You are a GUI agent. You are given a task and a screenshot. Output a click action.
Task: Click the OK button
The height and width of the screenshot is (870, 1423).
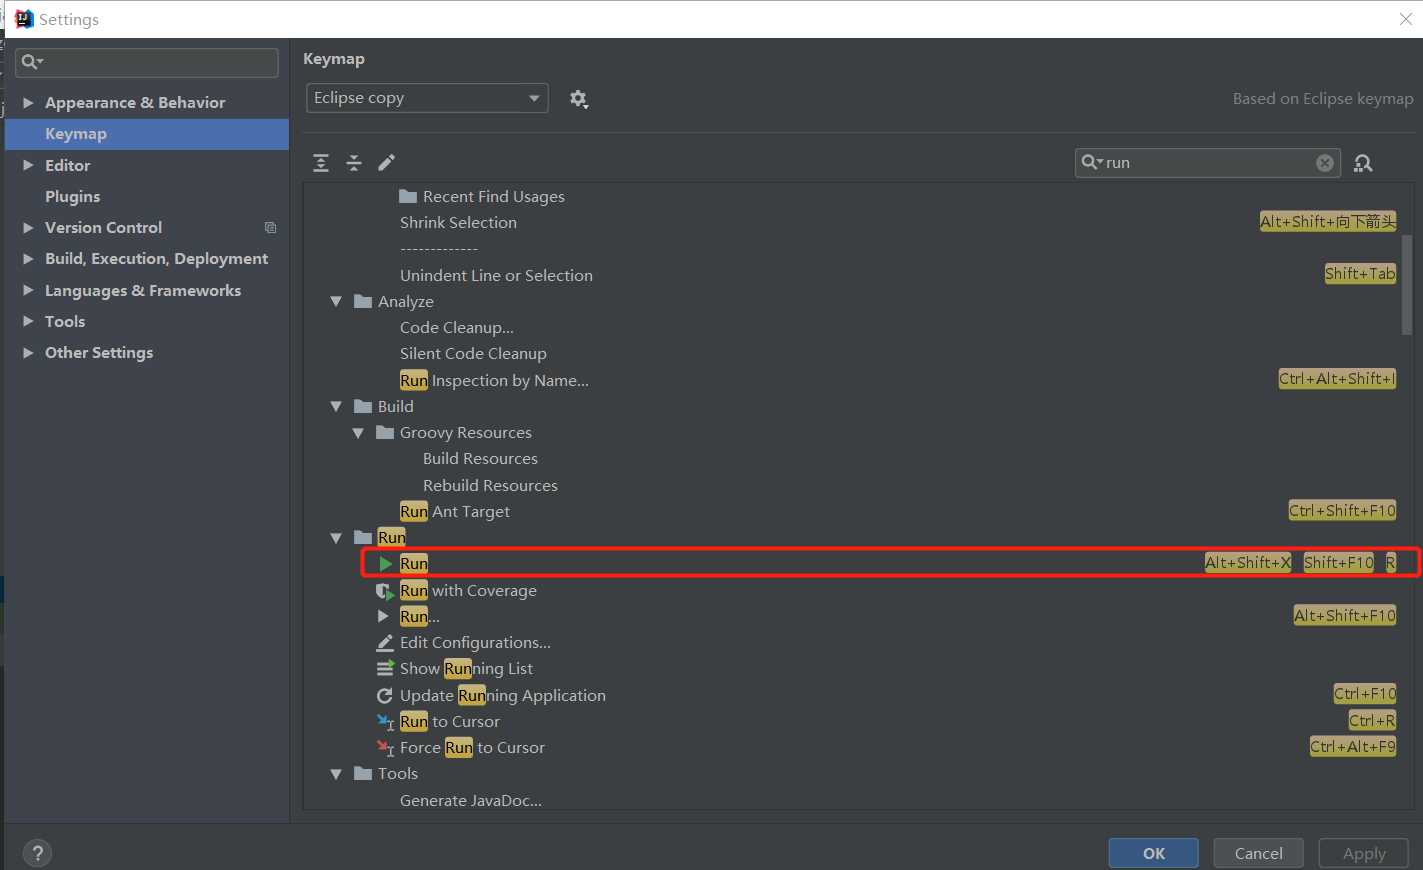click(1154, 853)
